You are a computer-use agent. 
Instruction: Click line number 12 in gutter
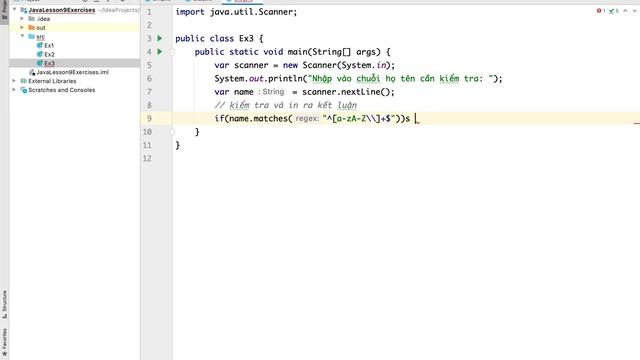[147, 158]
